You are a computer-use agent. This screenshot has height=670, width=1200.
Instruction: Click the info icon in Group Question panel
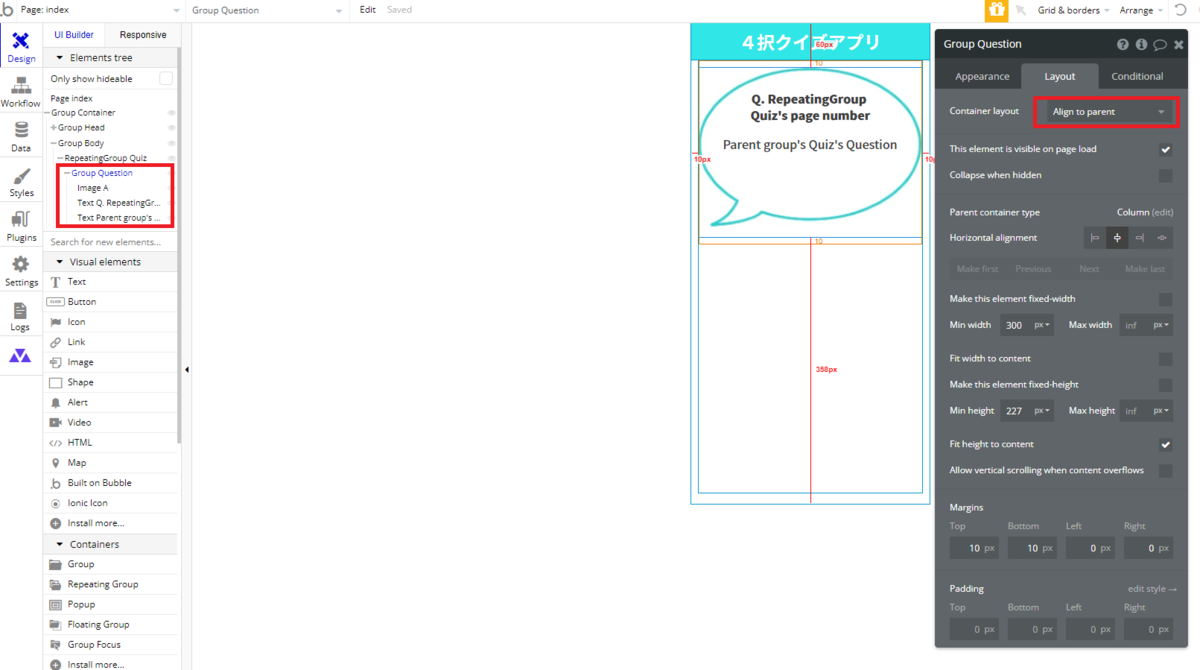tap(1141, 44)
